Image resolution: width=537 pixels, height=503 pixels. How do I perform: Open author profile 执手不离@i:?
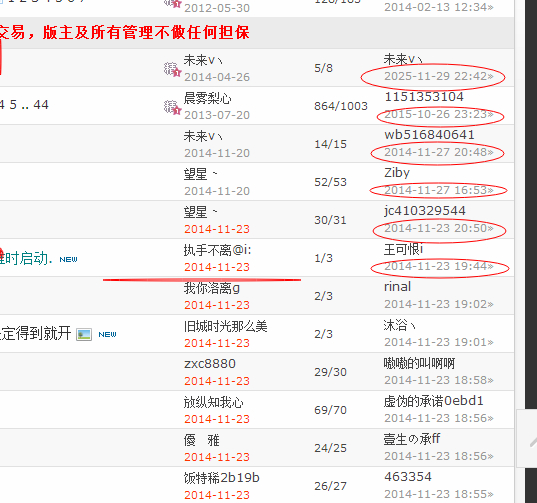[217, 250]
